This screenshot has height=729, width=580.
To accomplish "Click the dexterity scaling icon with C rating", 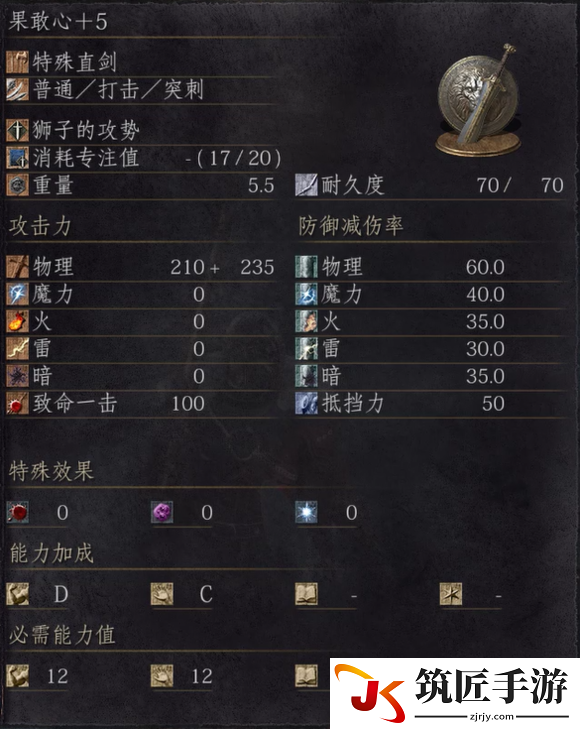I will [x=162, y=594].
